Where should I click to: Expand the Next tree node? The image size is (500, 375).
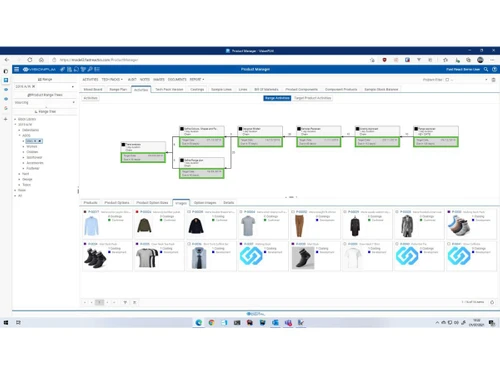pyautogui.click(x=19, y=174)
